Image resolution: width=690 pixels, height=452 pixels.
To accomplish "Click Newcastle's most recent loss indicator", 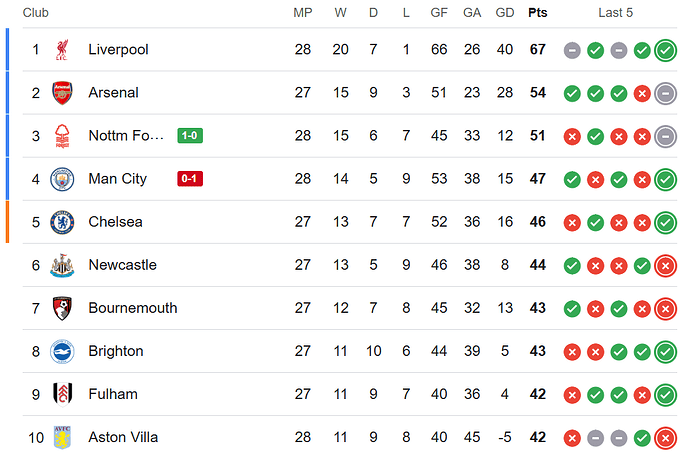I will tap(665, 266).
